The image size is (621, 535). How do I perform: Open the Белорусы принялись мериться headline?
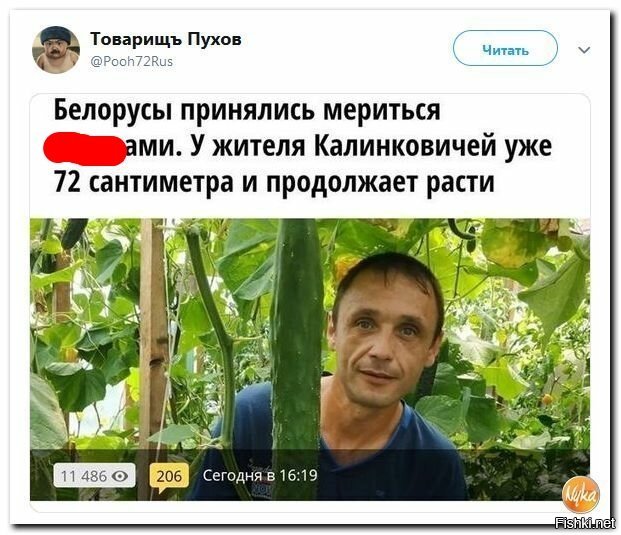pos(247,110)
